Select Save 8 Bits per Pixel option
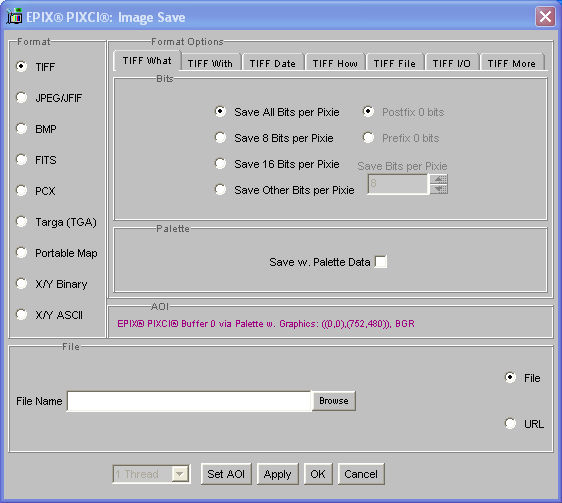562x503 pixels. [x=220, y=138]
